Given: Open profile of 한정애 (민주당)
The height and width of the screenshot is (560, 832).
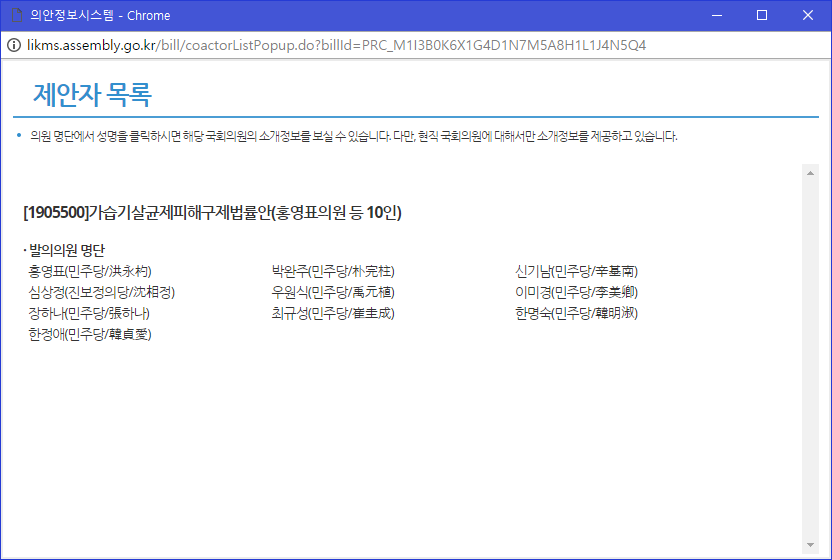Looking at the screenshot, I should click(90, 334).
